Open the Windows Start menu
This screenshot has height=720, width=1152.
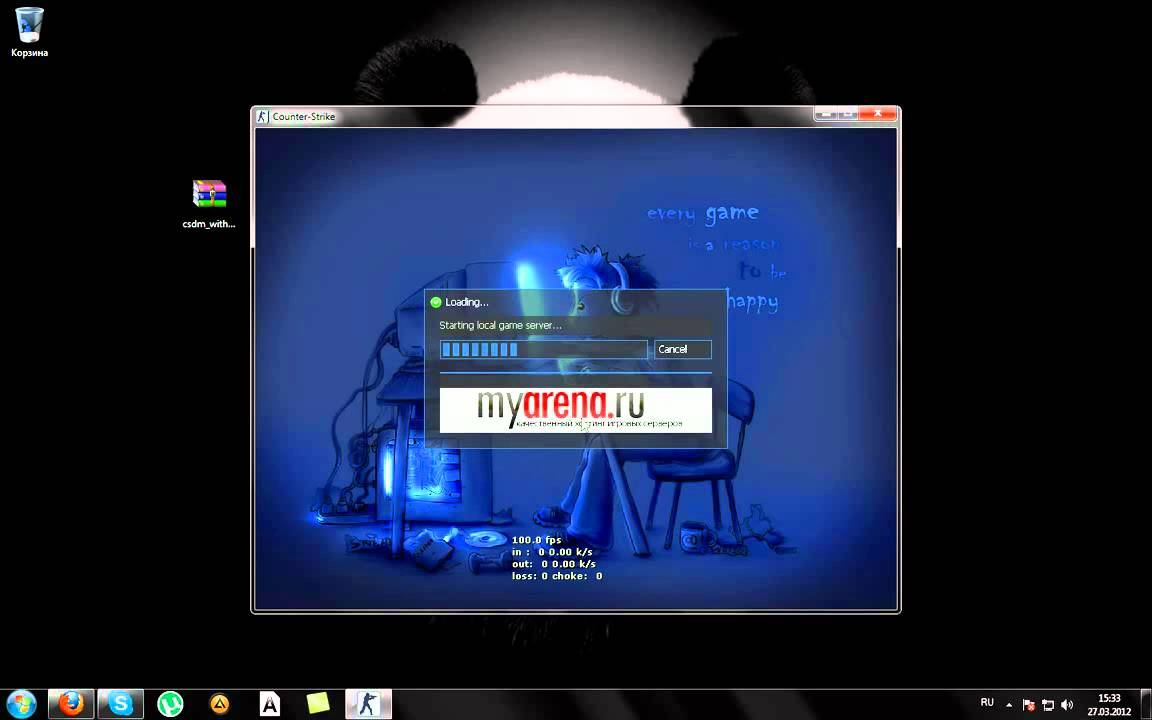[21, 704]
